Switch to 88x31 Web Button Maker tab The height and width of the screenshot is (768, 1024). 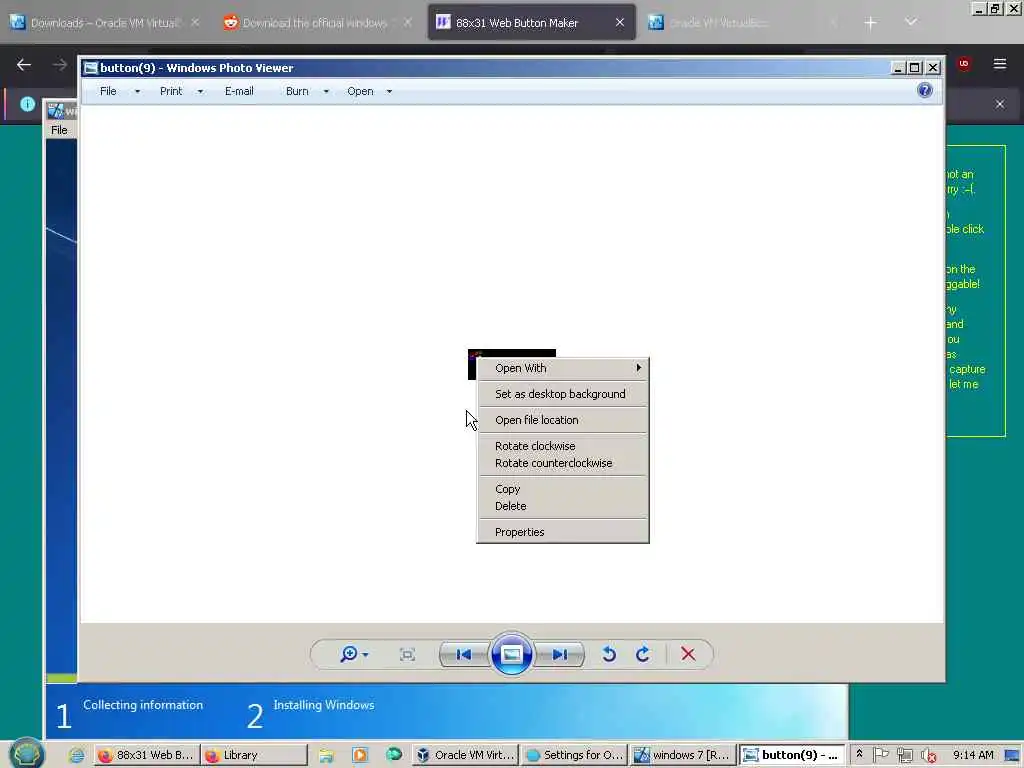pos(532,23)
